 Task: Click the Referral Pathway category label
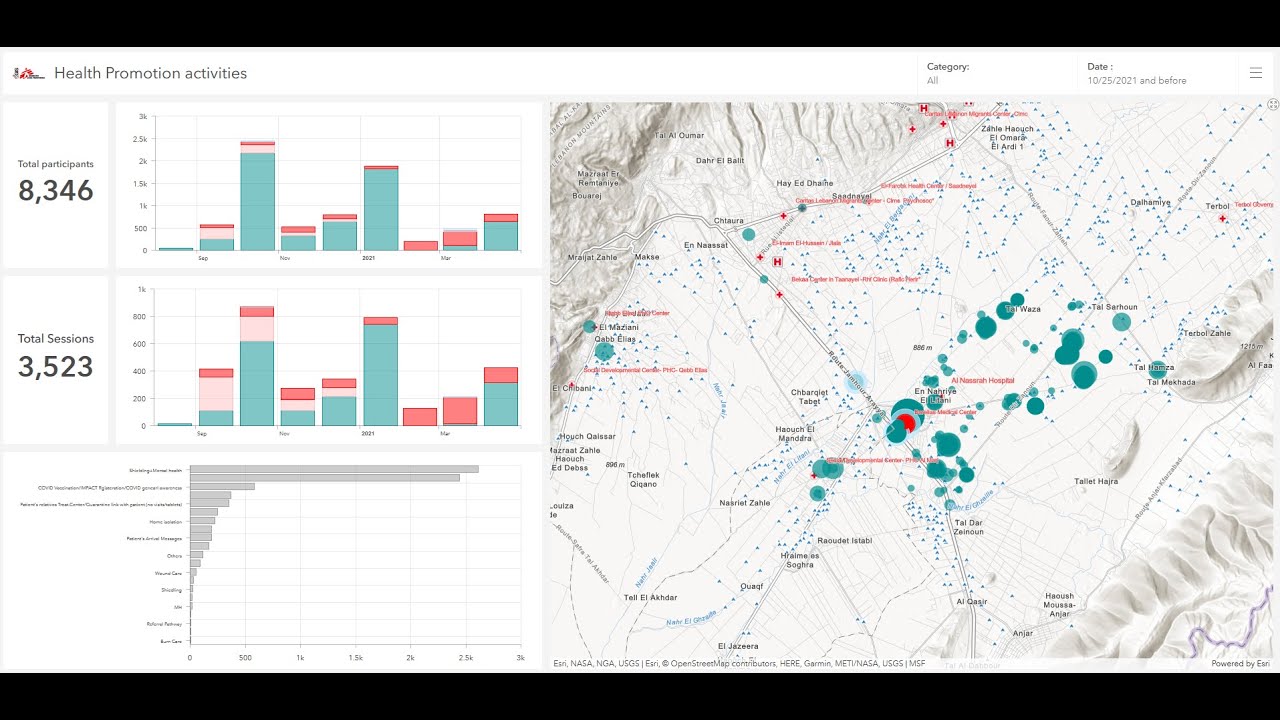tap(164, 624)
